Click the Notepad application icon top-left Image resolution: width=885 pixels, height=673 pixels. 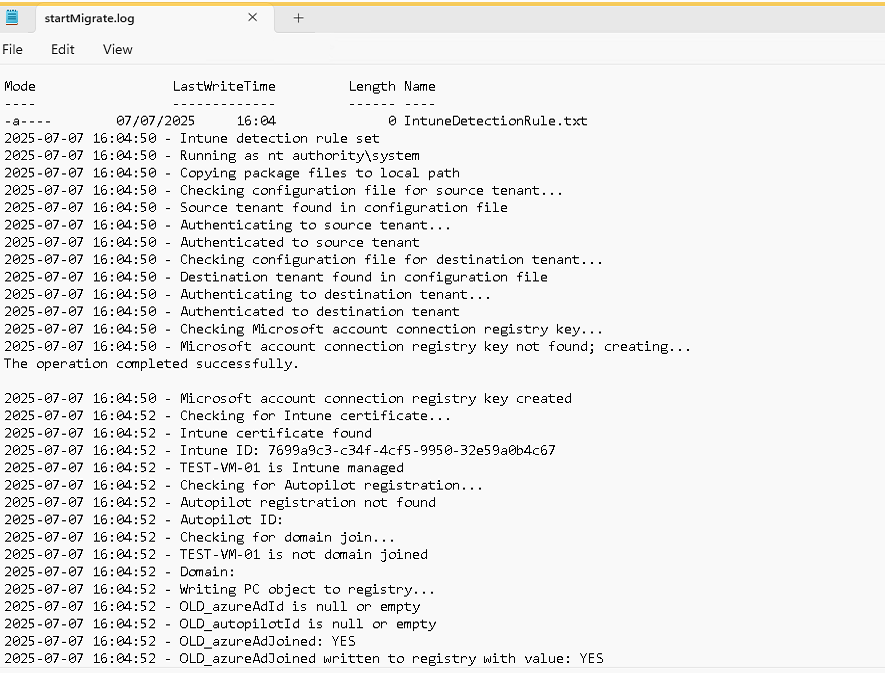[12, 16]
